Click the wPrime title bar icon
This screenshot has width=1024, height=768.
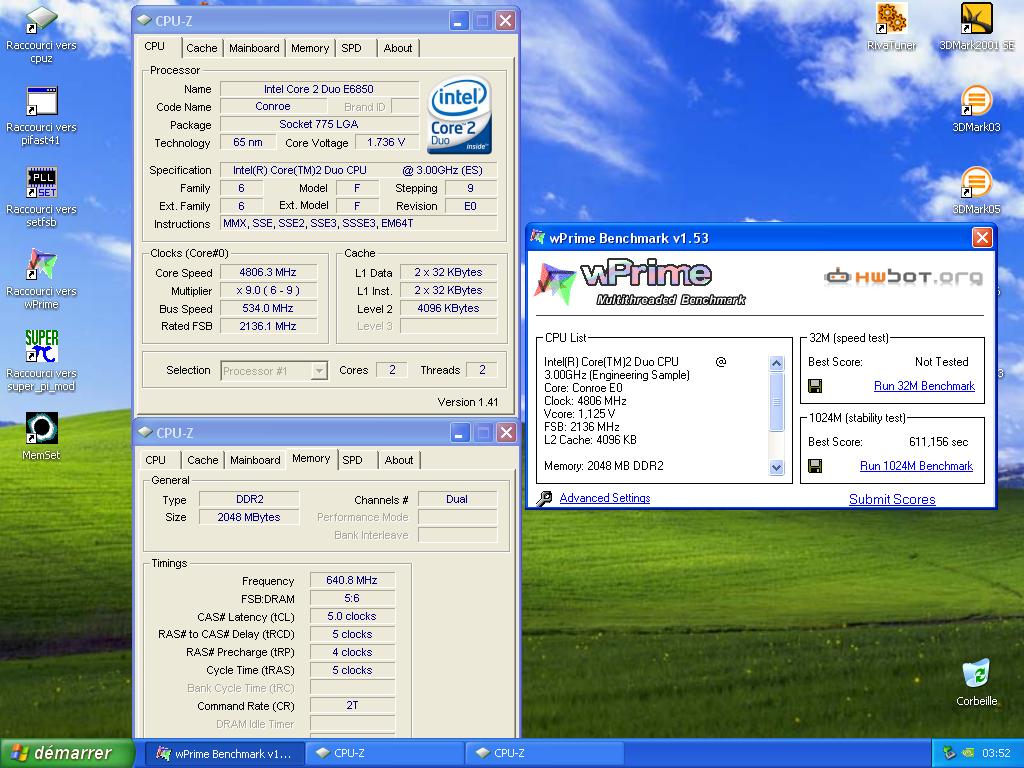[x=537, y=237]
